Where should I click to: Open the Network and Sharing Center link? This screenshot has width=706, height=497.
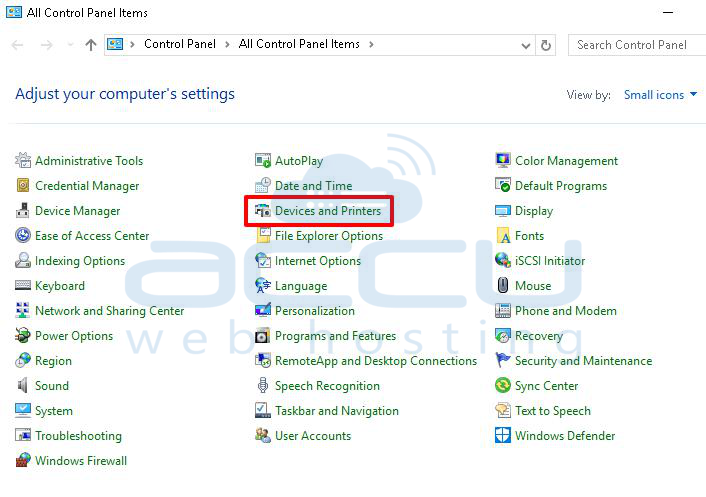109,311
